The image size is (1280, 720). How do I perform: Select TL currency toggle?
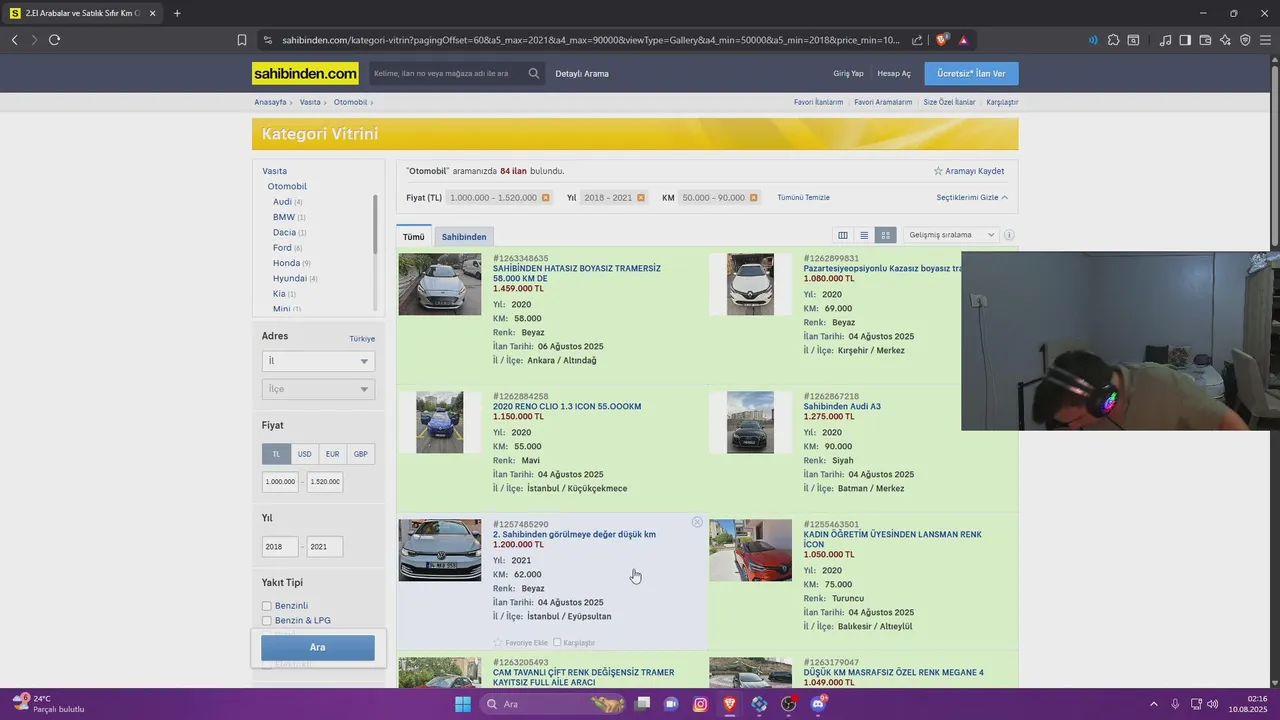click(x=276, y=454)
